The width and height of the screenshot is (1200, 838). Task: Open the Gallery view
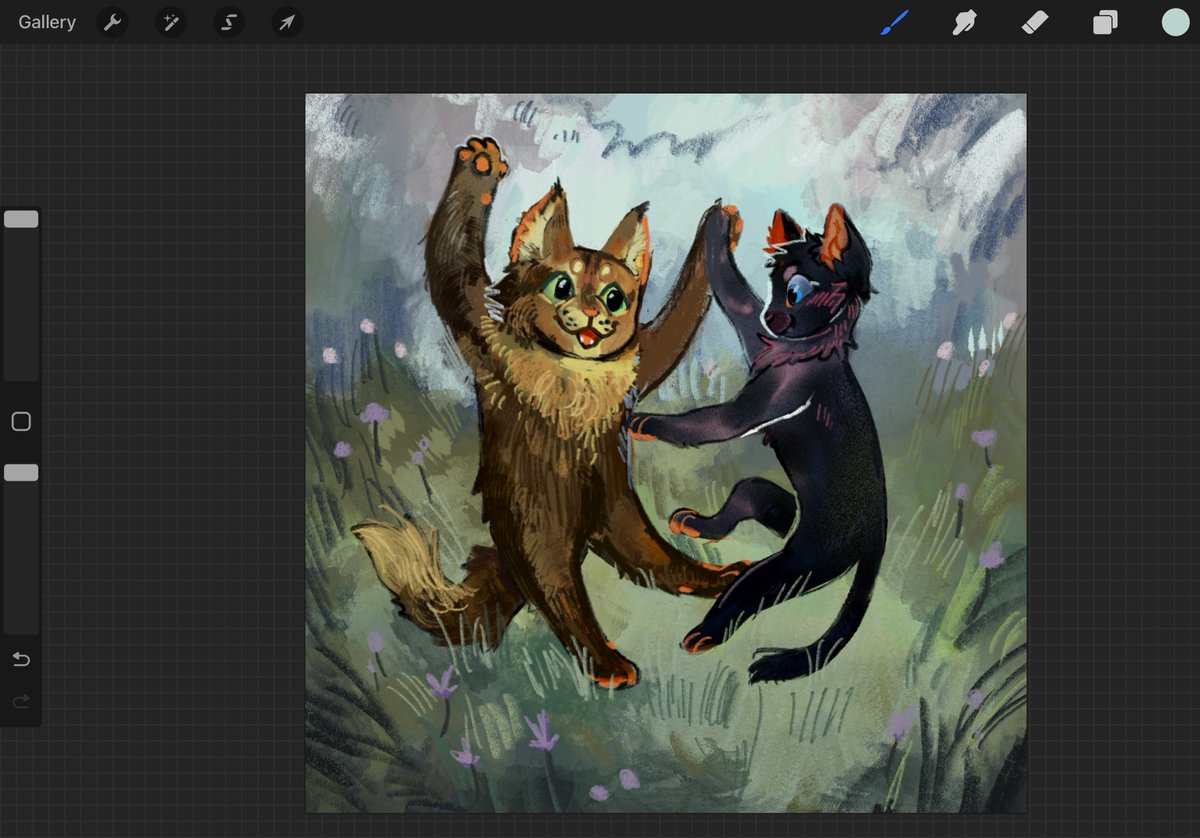pyautogui.click(x=47, y=22)
